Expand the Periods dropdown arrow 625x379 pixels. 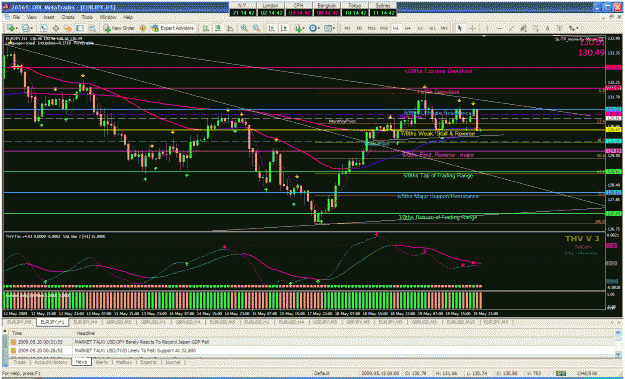click(x=319, y=28)
